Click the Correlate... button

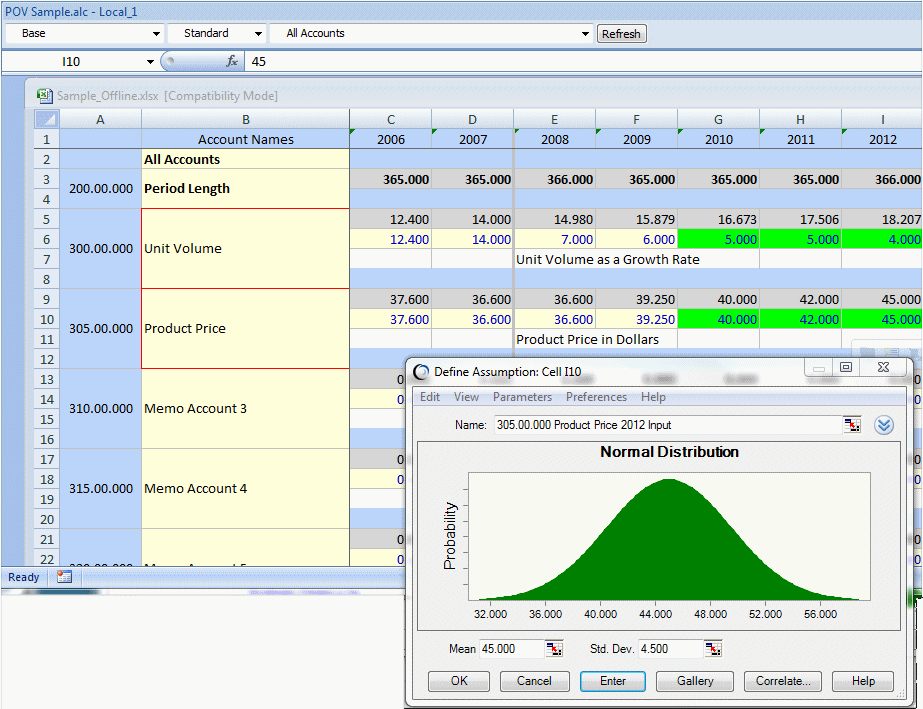[x=782, y=681]
